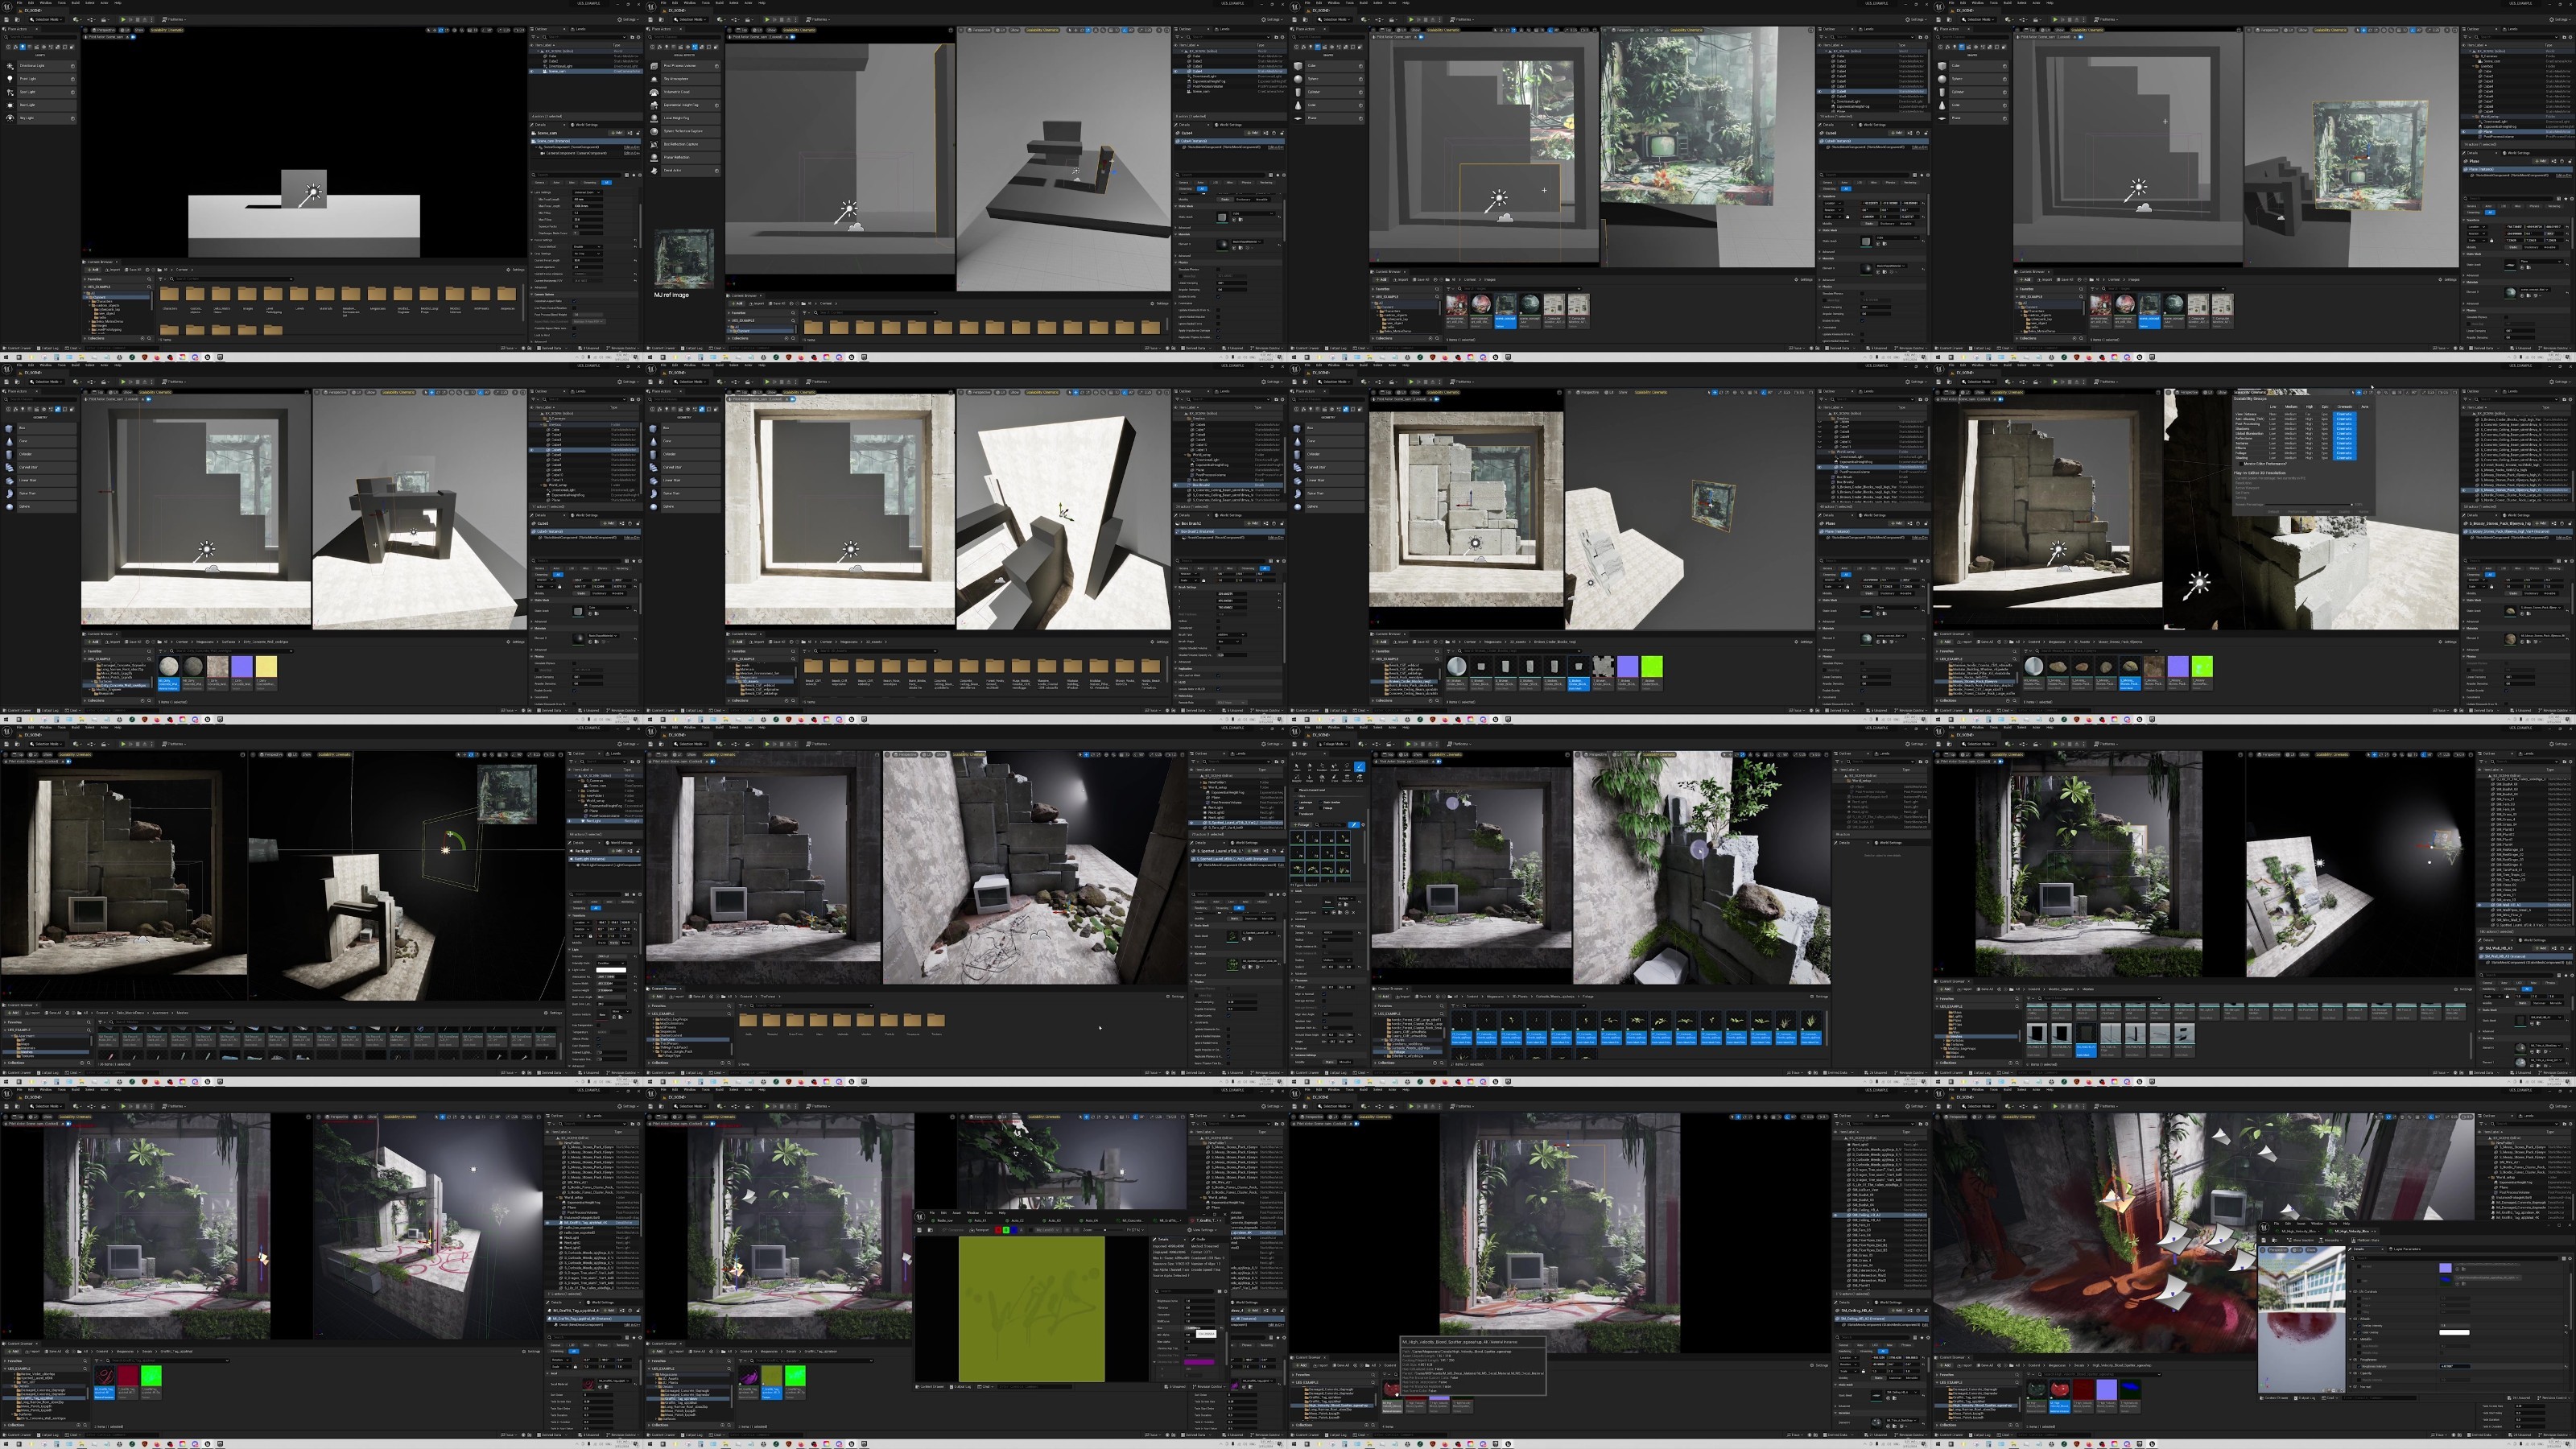Click Add in Lights-panel screenshot content browser

[x=93, y=270]
